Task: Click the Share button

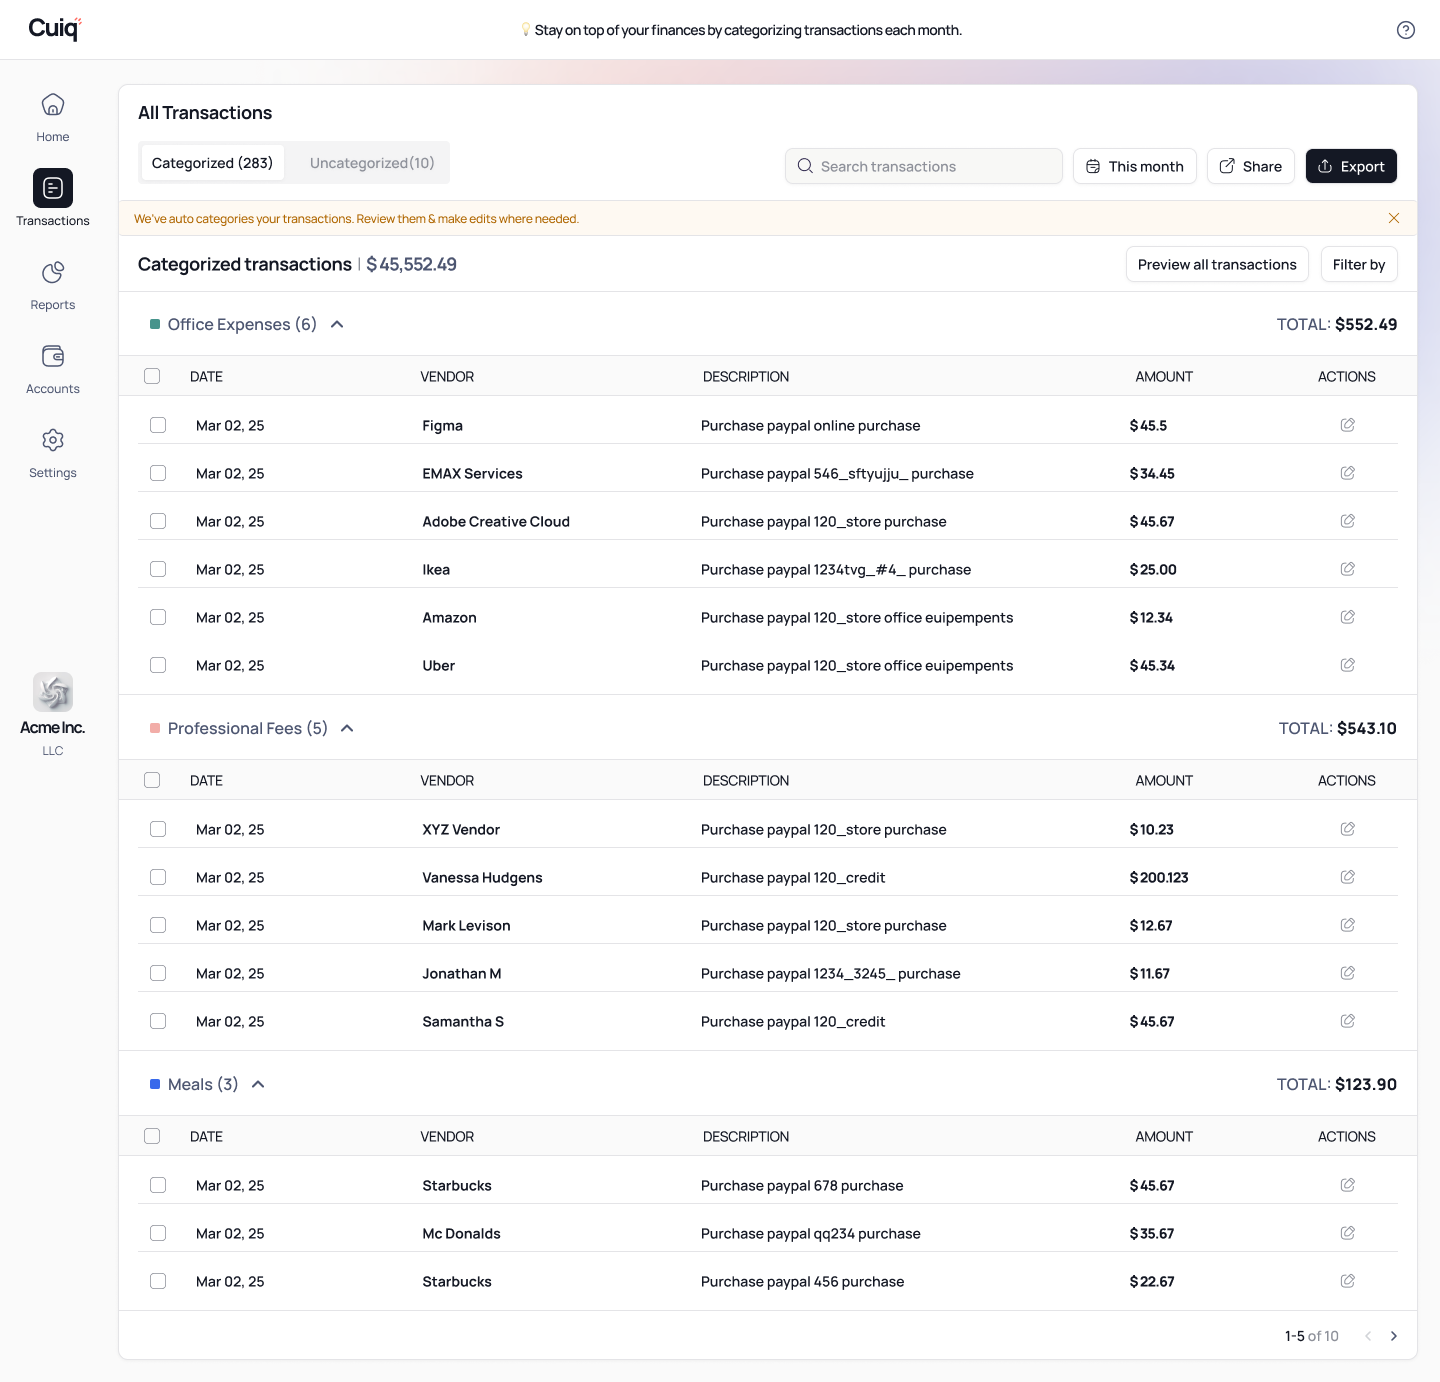Action: 1251,166
